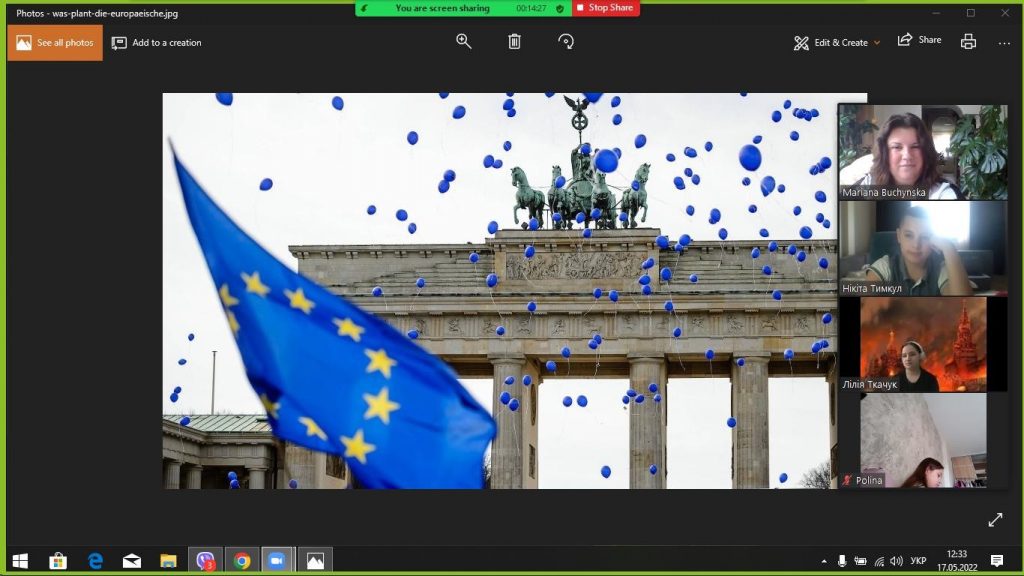Image resolution: width=1024 pixels, height=576 pixels.
Task: Open the Mail app from the taskbar
Action: click(132, 561)
